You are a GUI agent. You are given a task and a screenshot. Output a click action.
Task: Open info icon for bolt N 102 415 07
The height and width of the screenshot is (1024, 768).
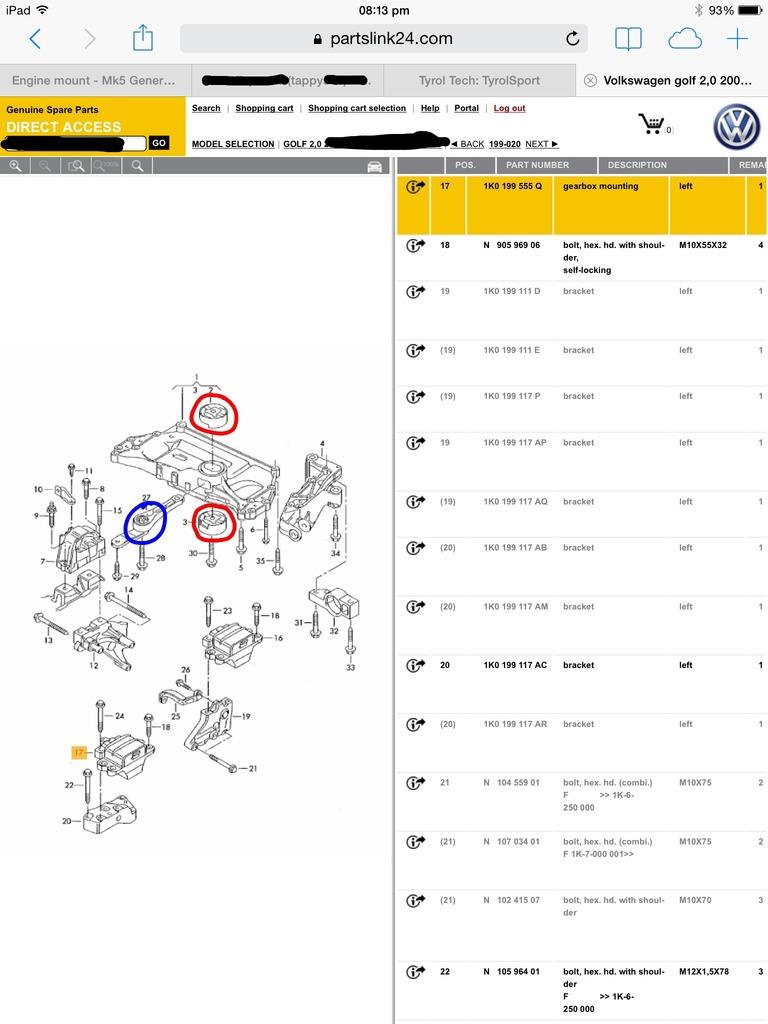tap(415, 901)
